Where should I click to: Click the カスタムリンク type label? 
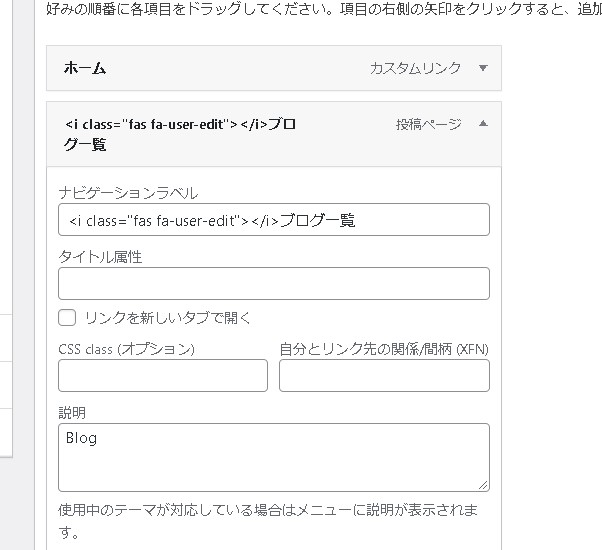415,68
